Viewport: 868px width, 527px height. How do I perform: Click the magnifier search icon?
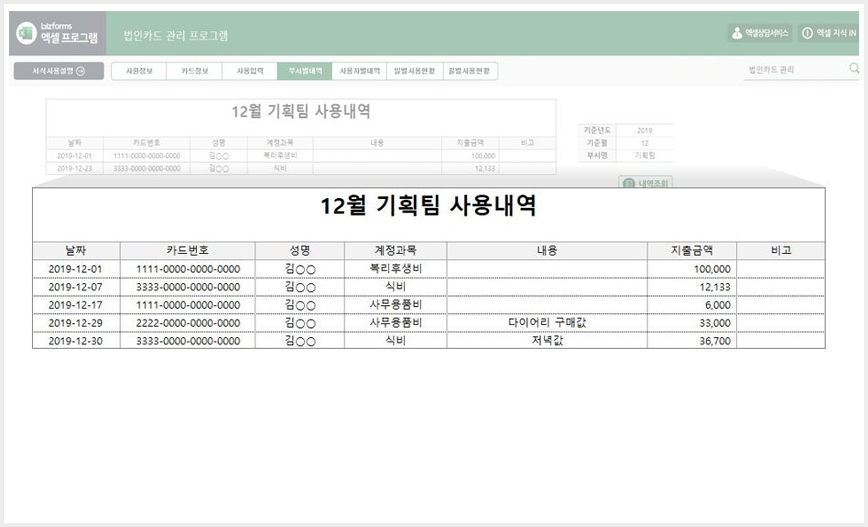click(x=854, y=68)
